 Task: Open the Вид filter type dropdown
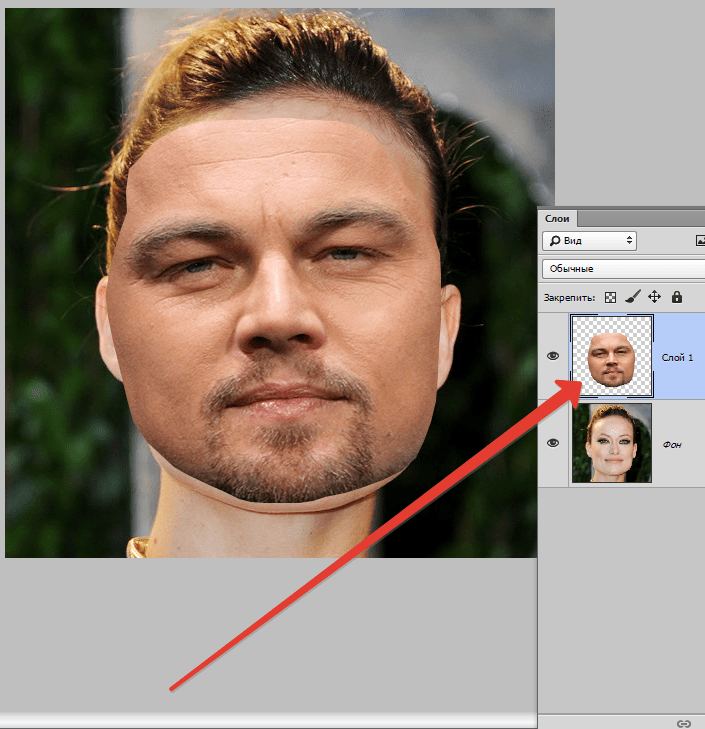589,240
